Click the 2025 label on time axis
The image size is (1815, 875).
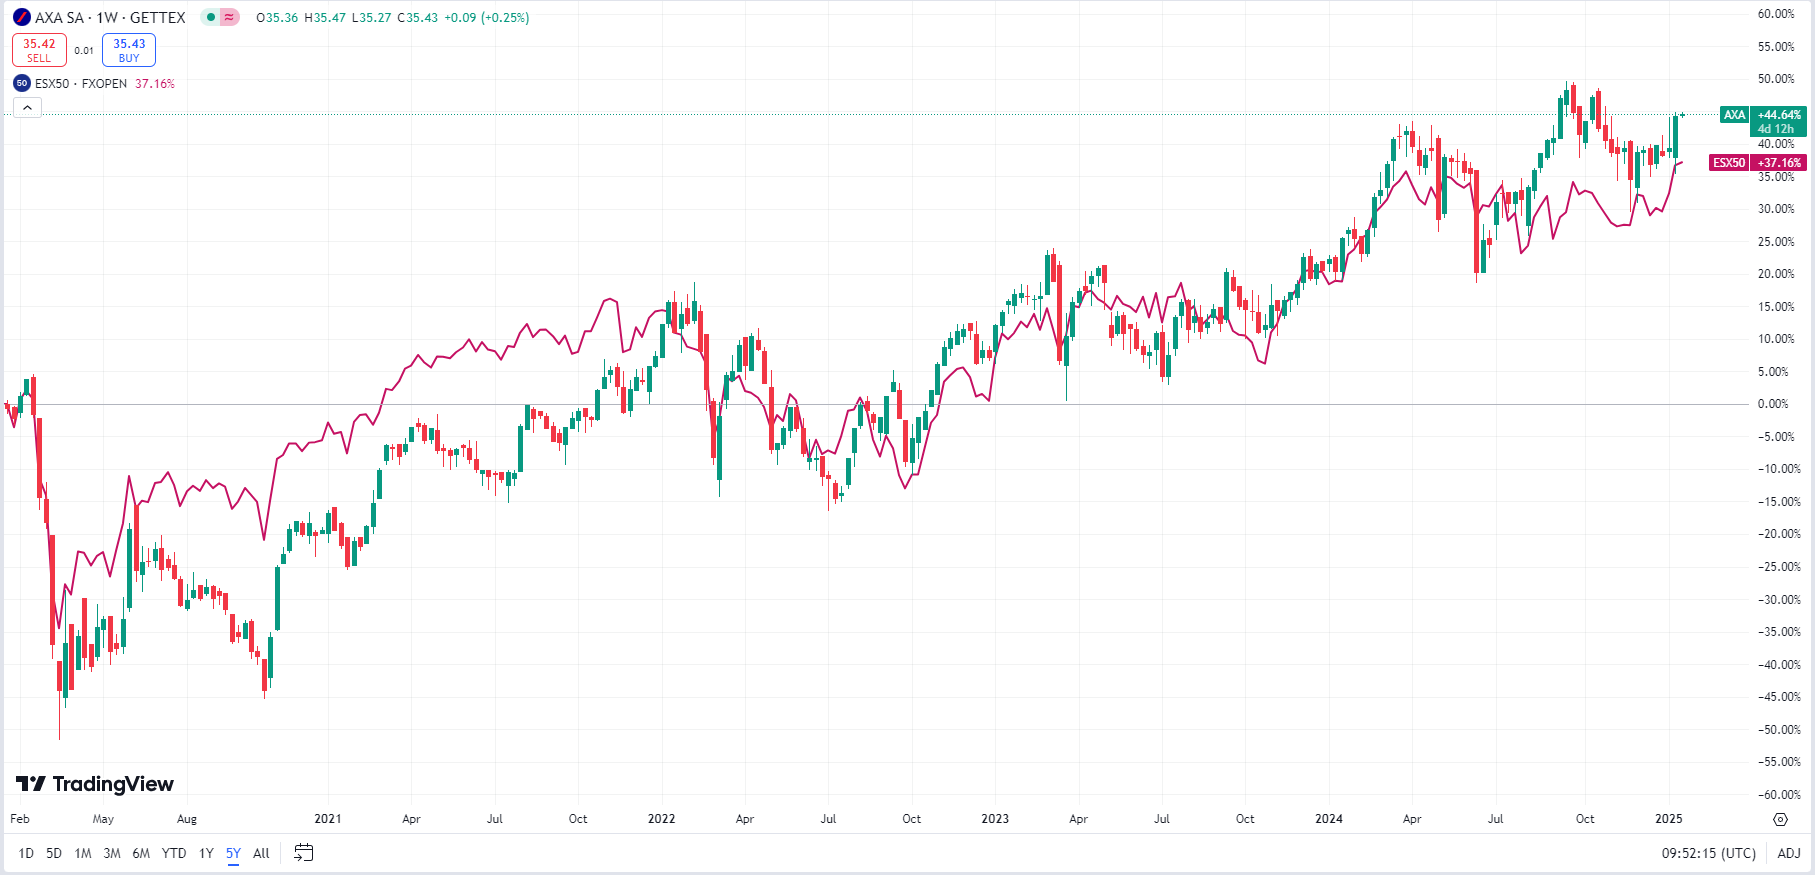(x=1669, y=818)
